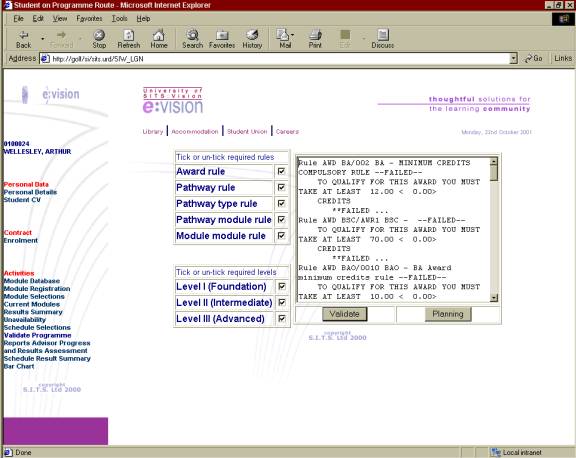Click the results box scroll-down arrow

[494, 298]
